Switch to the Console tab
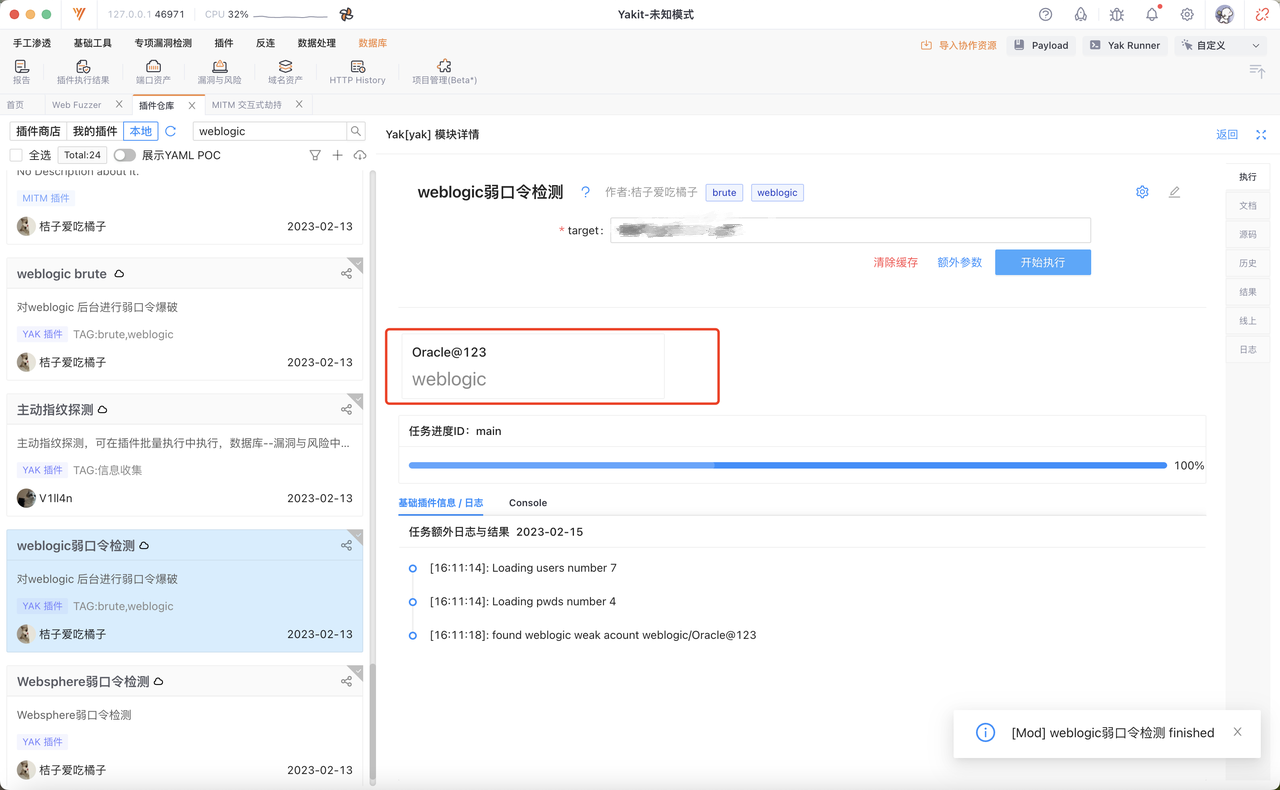This screenshot has height=790, width=1280. tap(528, 503)
